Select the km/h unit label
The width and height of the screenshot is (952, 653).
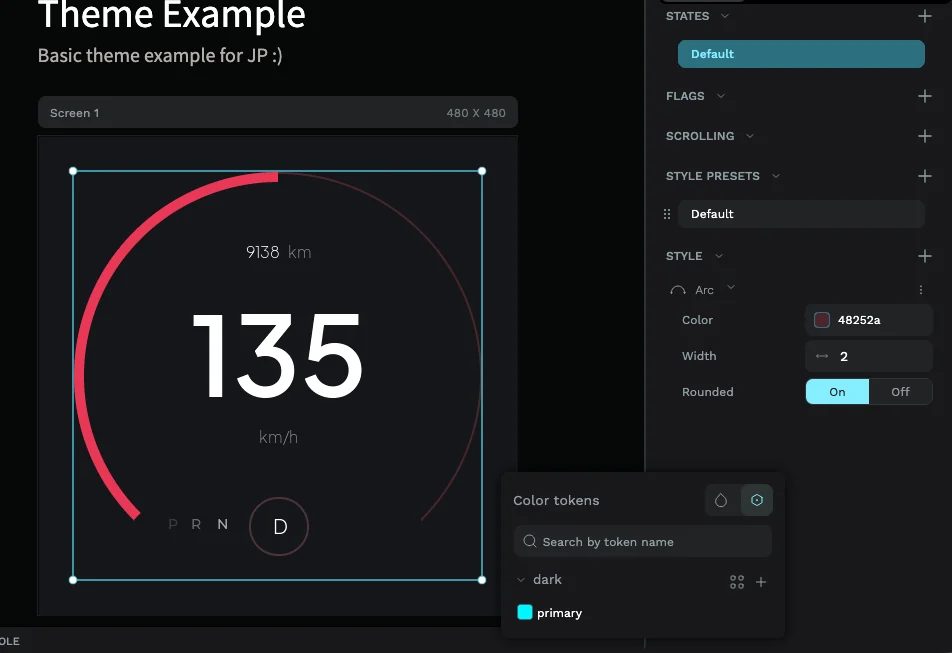(x=278, y=437)
